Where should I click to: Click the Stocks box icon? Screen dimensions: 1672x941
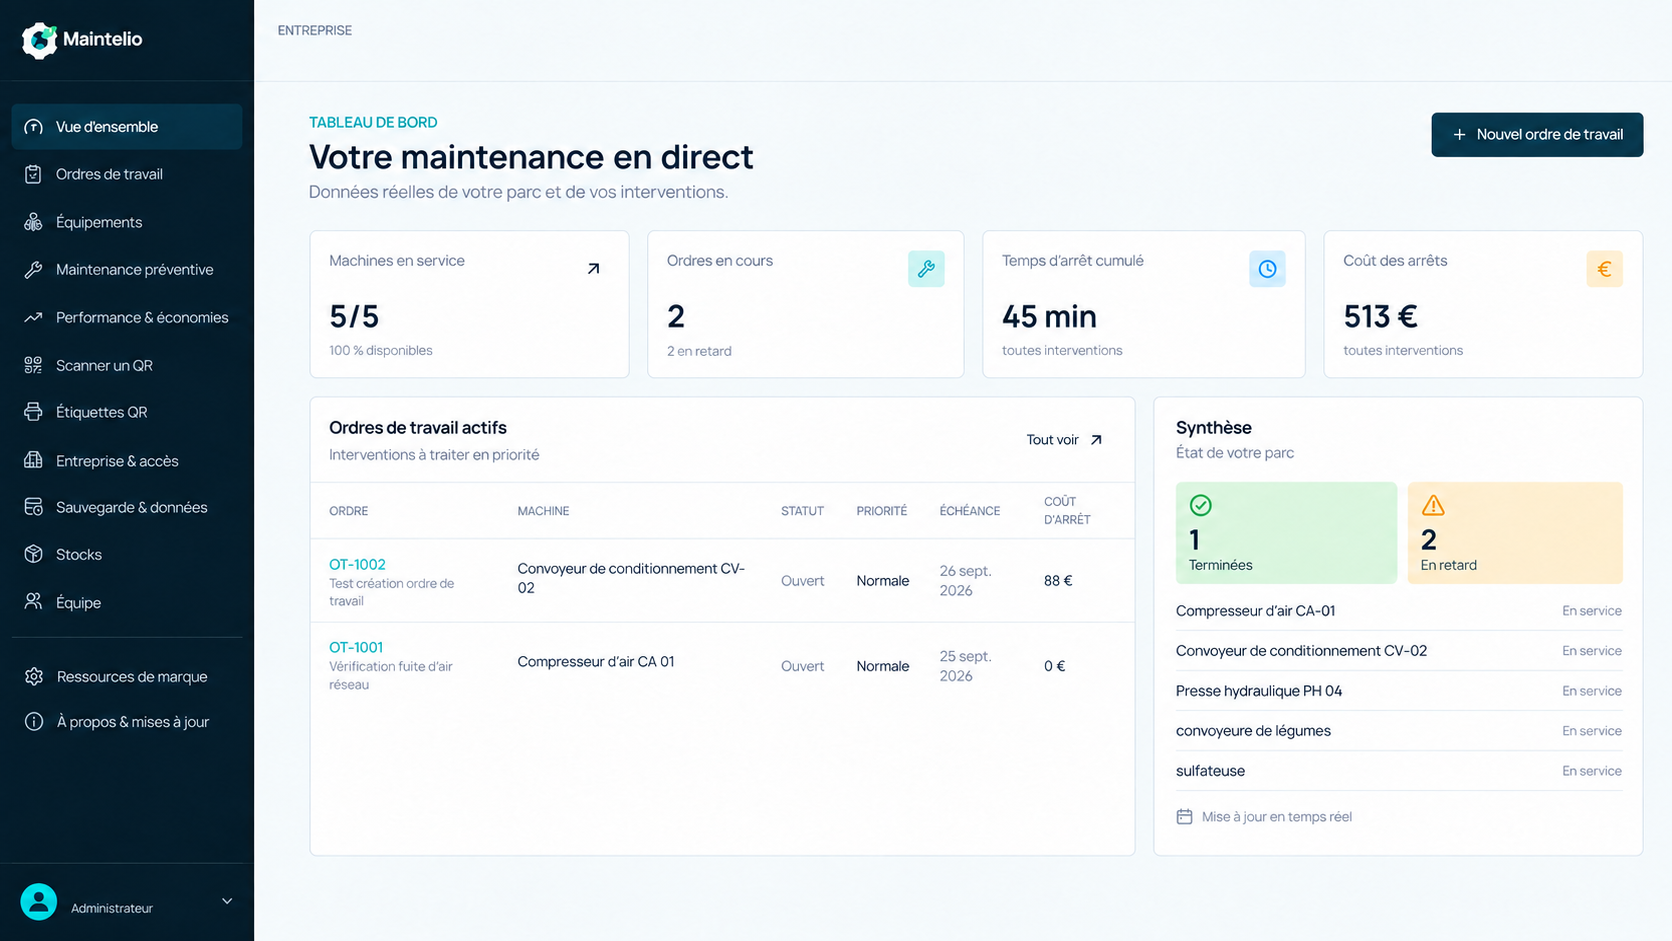click(34, 554)
